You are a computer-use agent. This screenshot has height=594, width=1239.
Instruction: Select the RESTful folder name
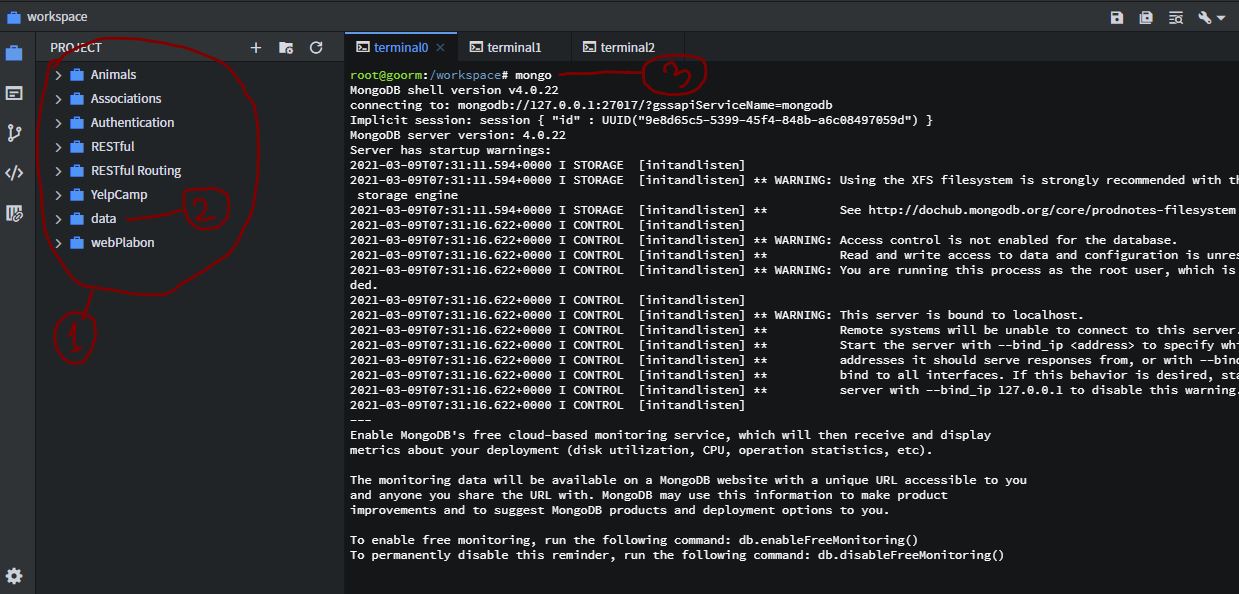[x=112, y=147]
